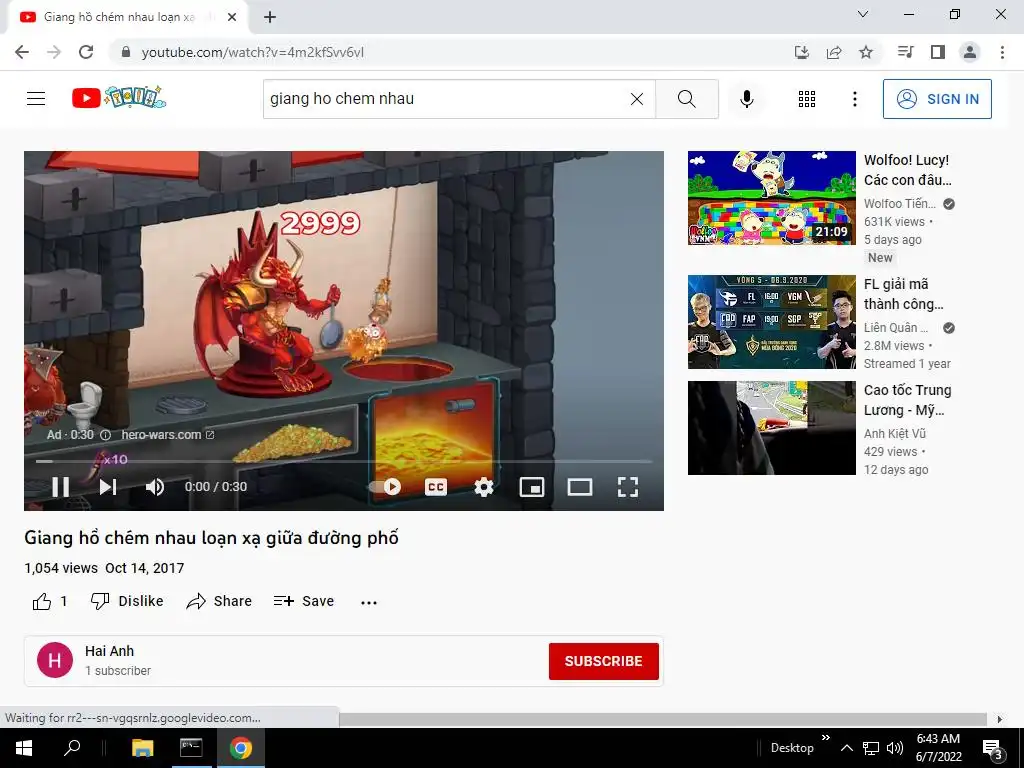Open the taskbar volume icon
Viewport: 1024px width, 768px height.
click(895, 748)
